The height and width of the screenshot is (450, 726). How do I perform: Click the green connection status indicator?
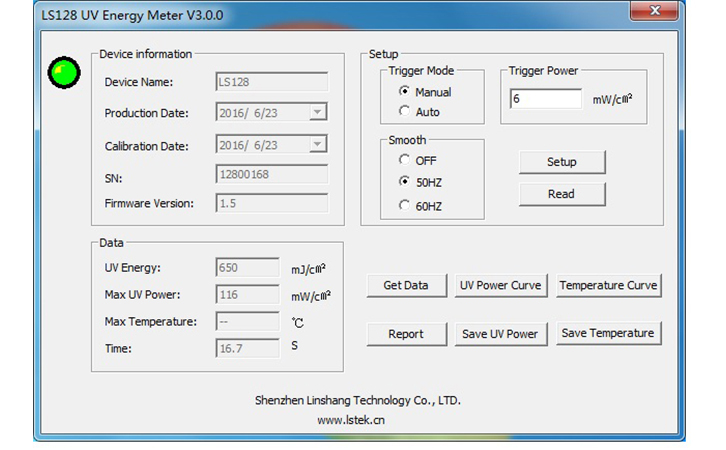(x=65, y=72)
